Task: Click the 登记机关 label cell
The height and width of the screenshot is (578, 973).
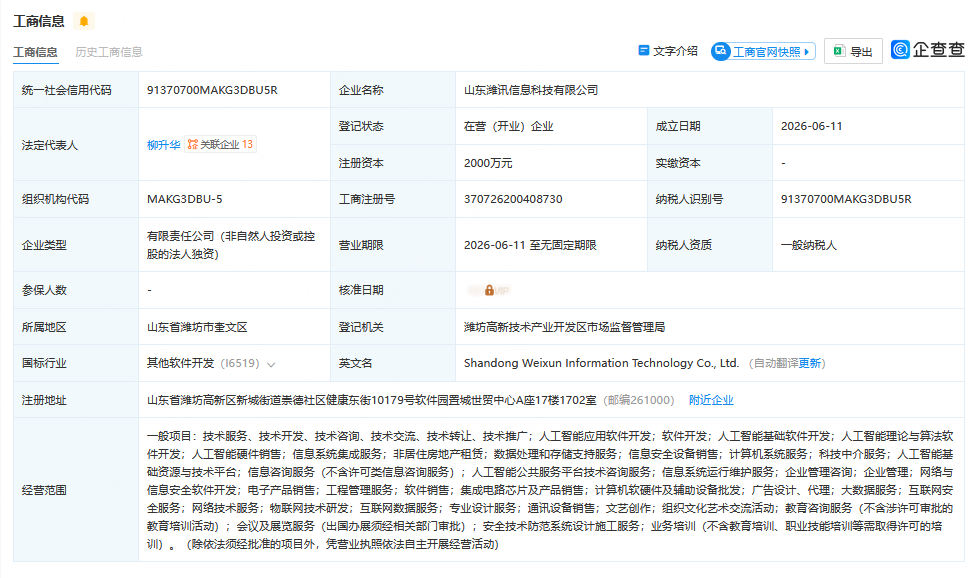Action: click(x=393, y=327)
